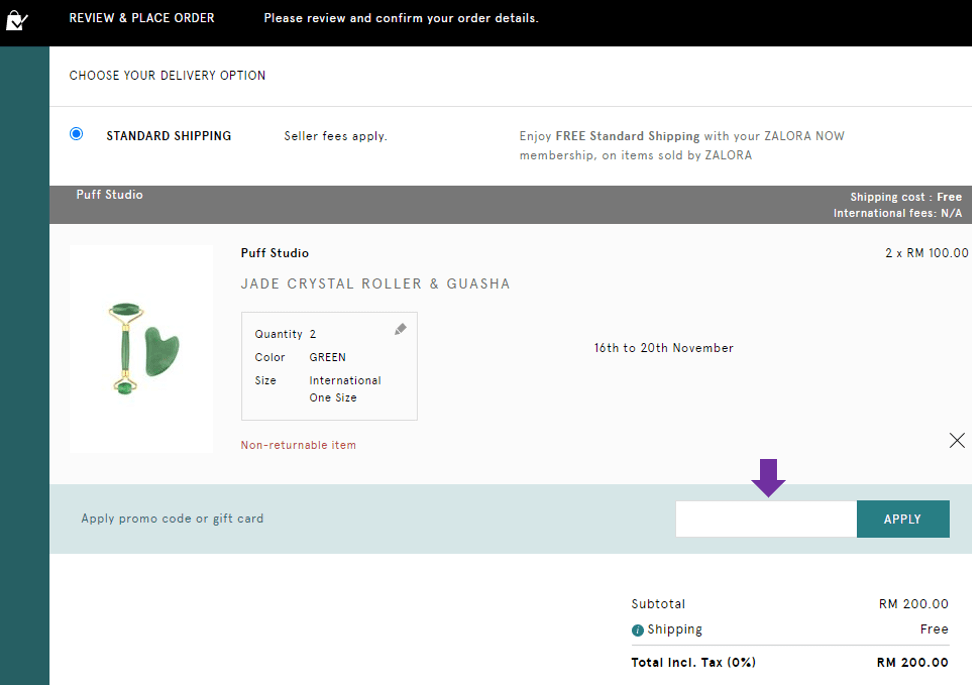Open the Shipping info icon
The height and width of the screenshot is (685, 972).
[637, 630]
